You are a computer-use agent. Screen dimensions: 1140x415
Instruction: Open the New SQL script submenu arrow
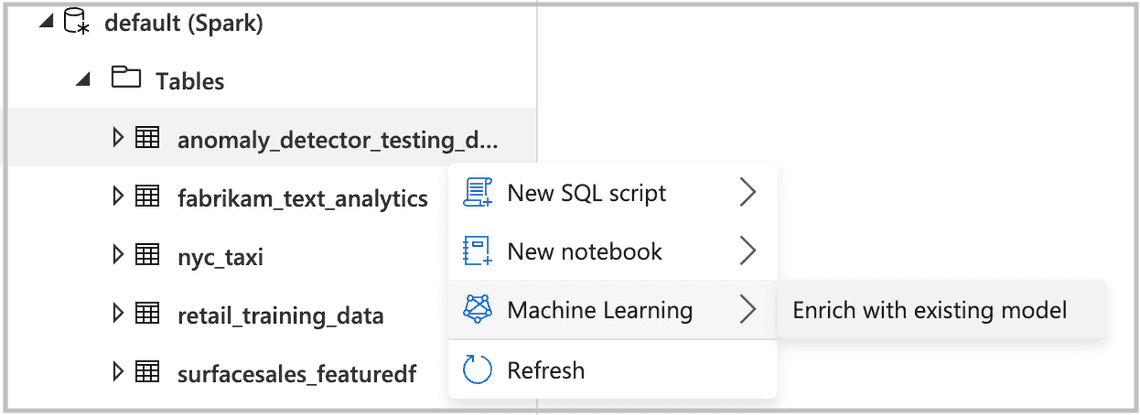[747, 193]
